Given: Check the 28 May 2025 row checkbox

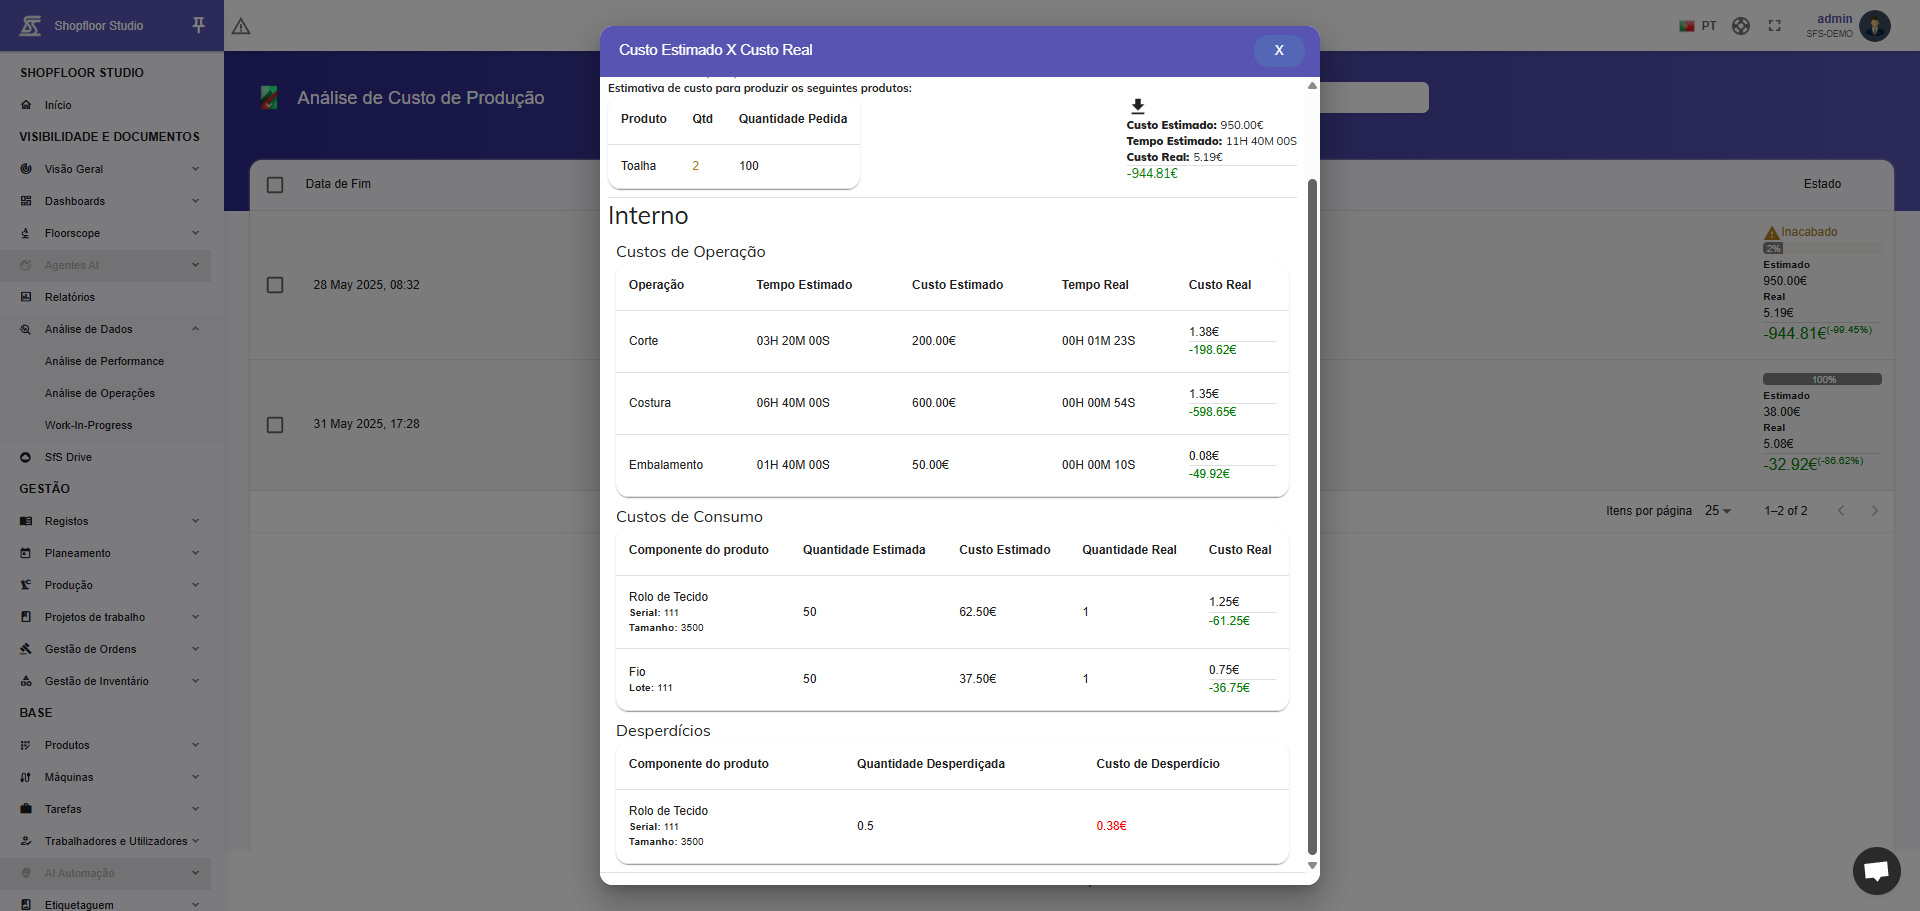Looking at the screenshot, I should click(275, 285).
